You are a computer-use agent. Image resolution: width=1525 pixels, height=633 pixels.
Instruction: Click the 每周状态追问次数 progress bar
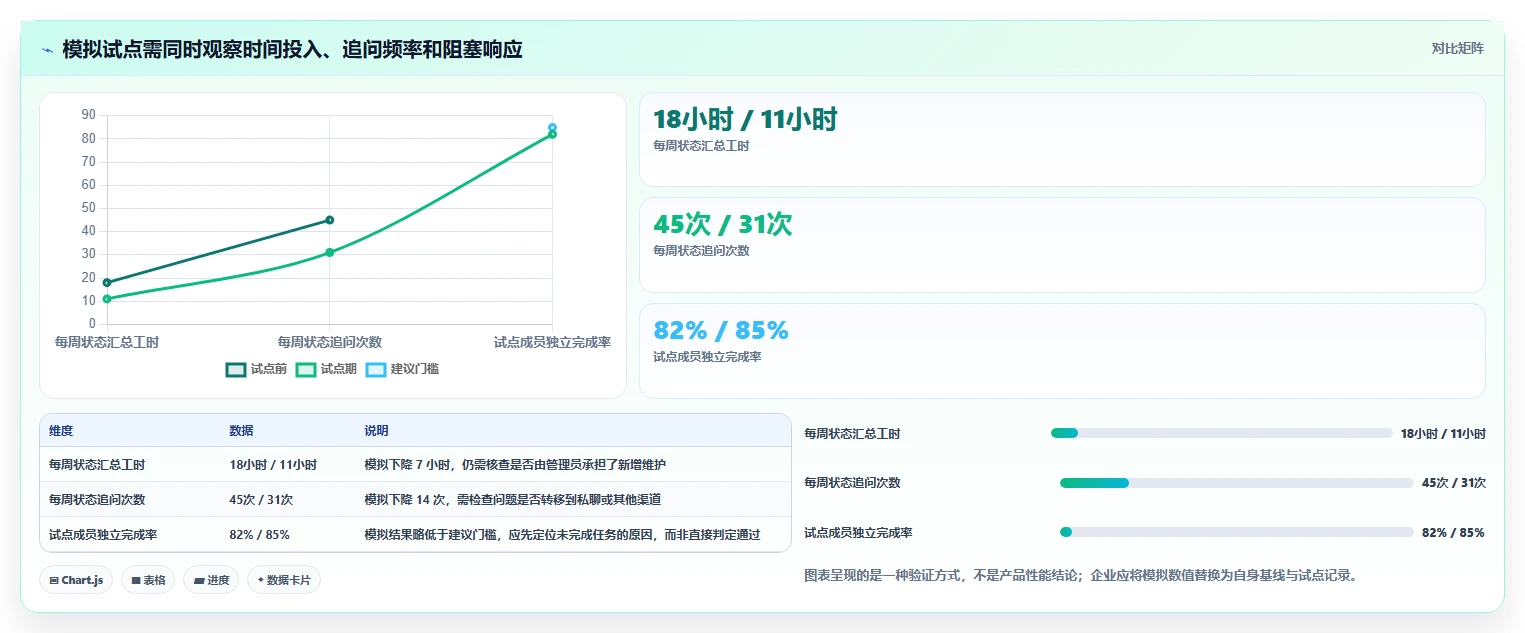coord(1236,483)
